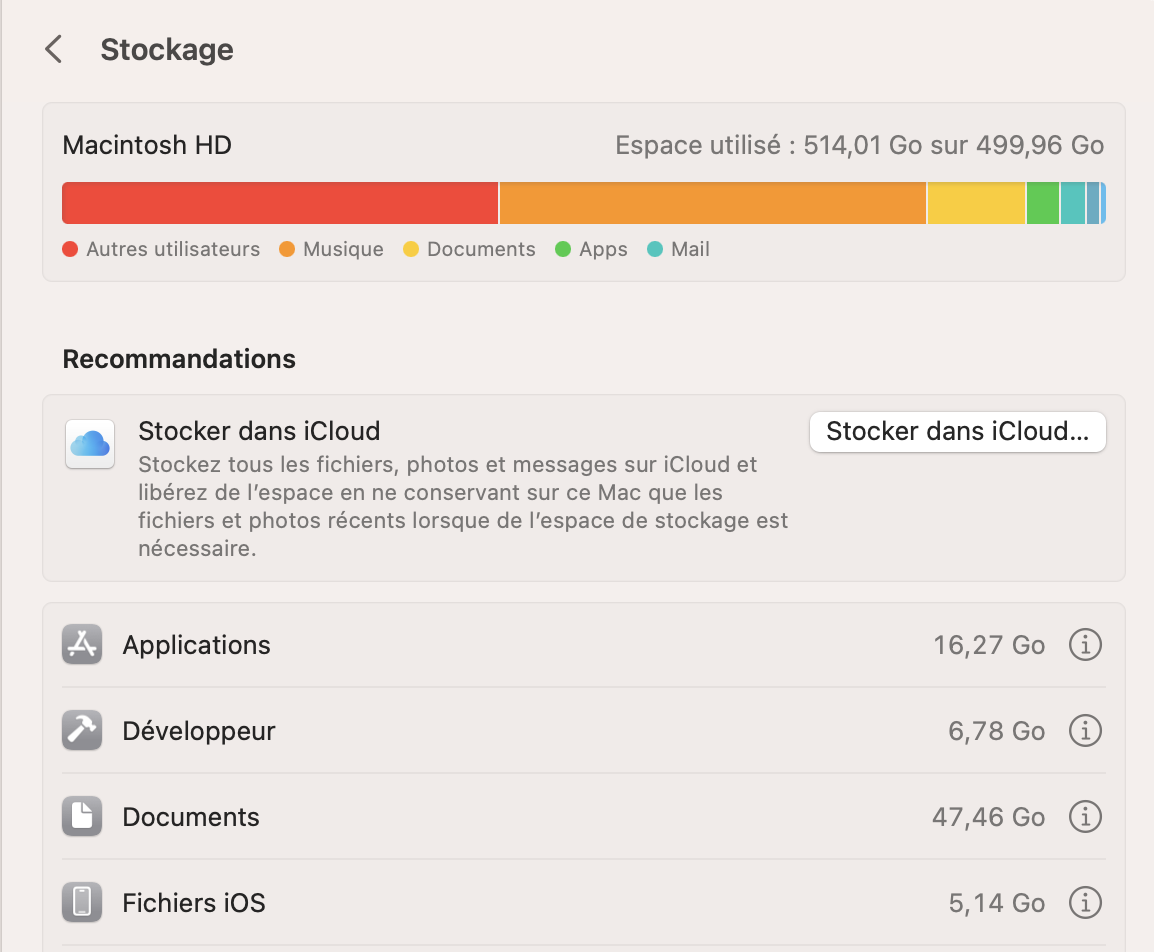The image size is (1154, 952).
Task: Open info details for Développeur row
Action: [1085, 731]
